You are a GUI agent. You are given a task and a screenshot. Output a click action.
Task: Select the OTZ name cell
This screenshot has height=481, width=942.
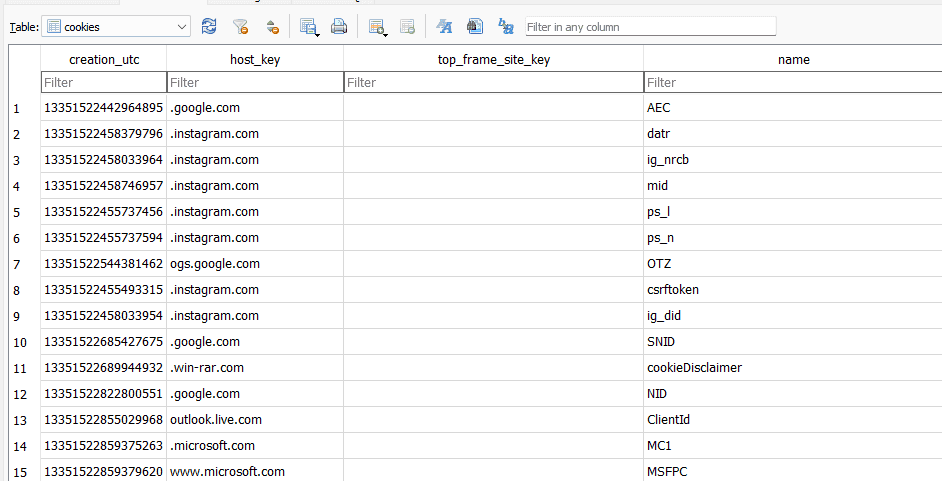click(x=793, y=264)
